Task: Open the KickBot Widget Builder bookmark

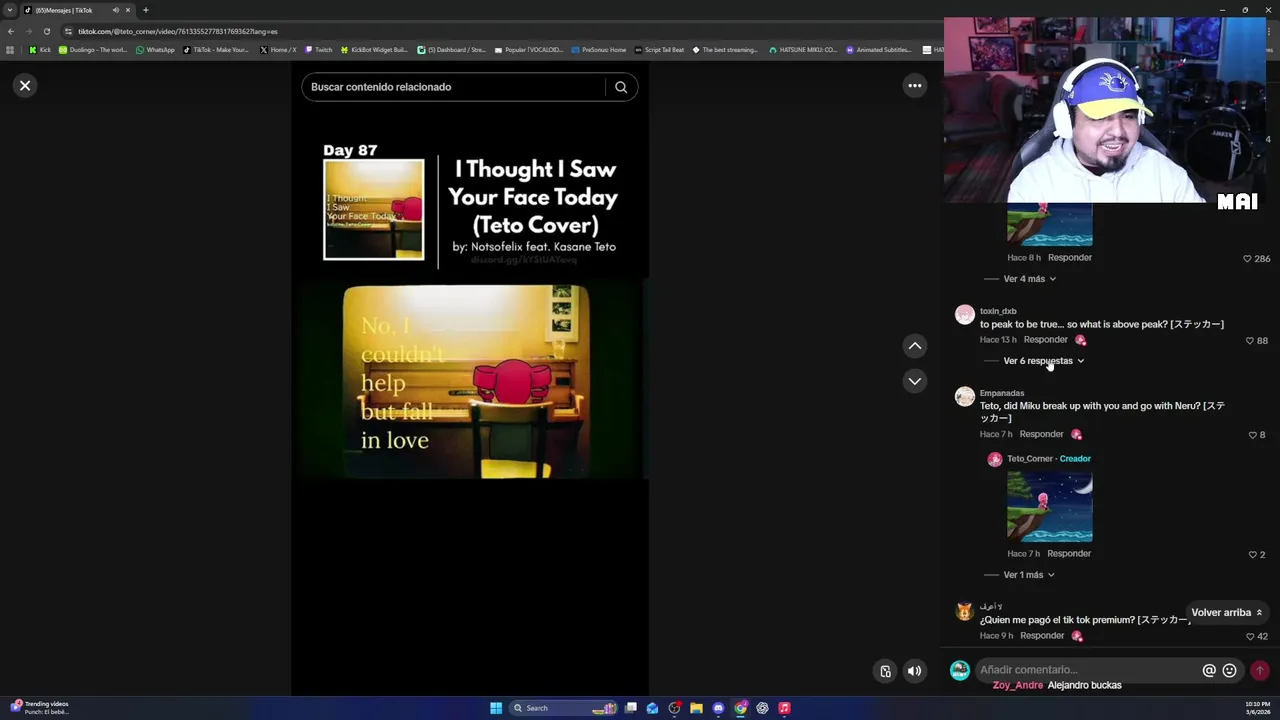Action: coord(374,50)
